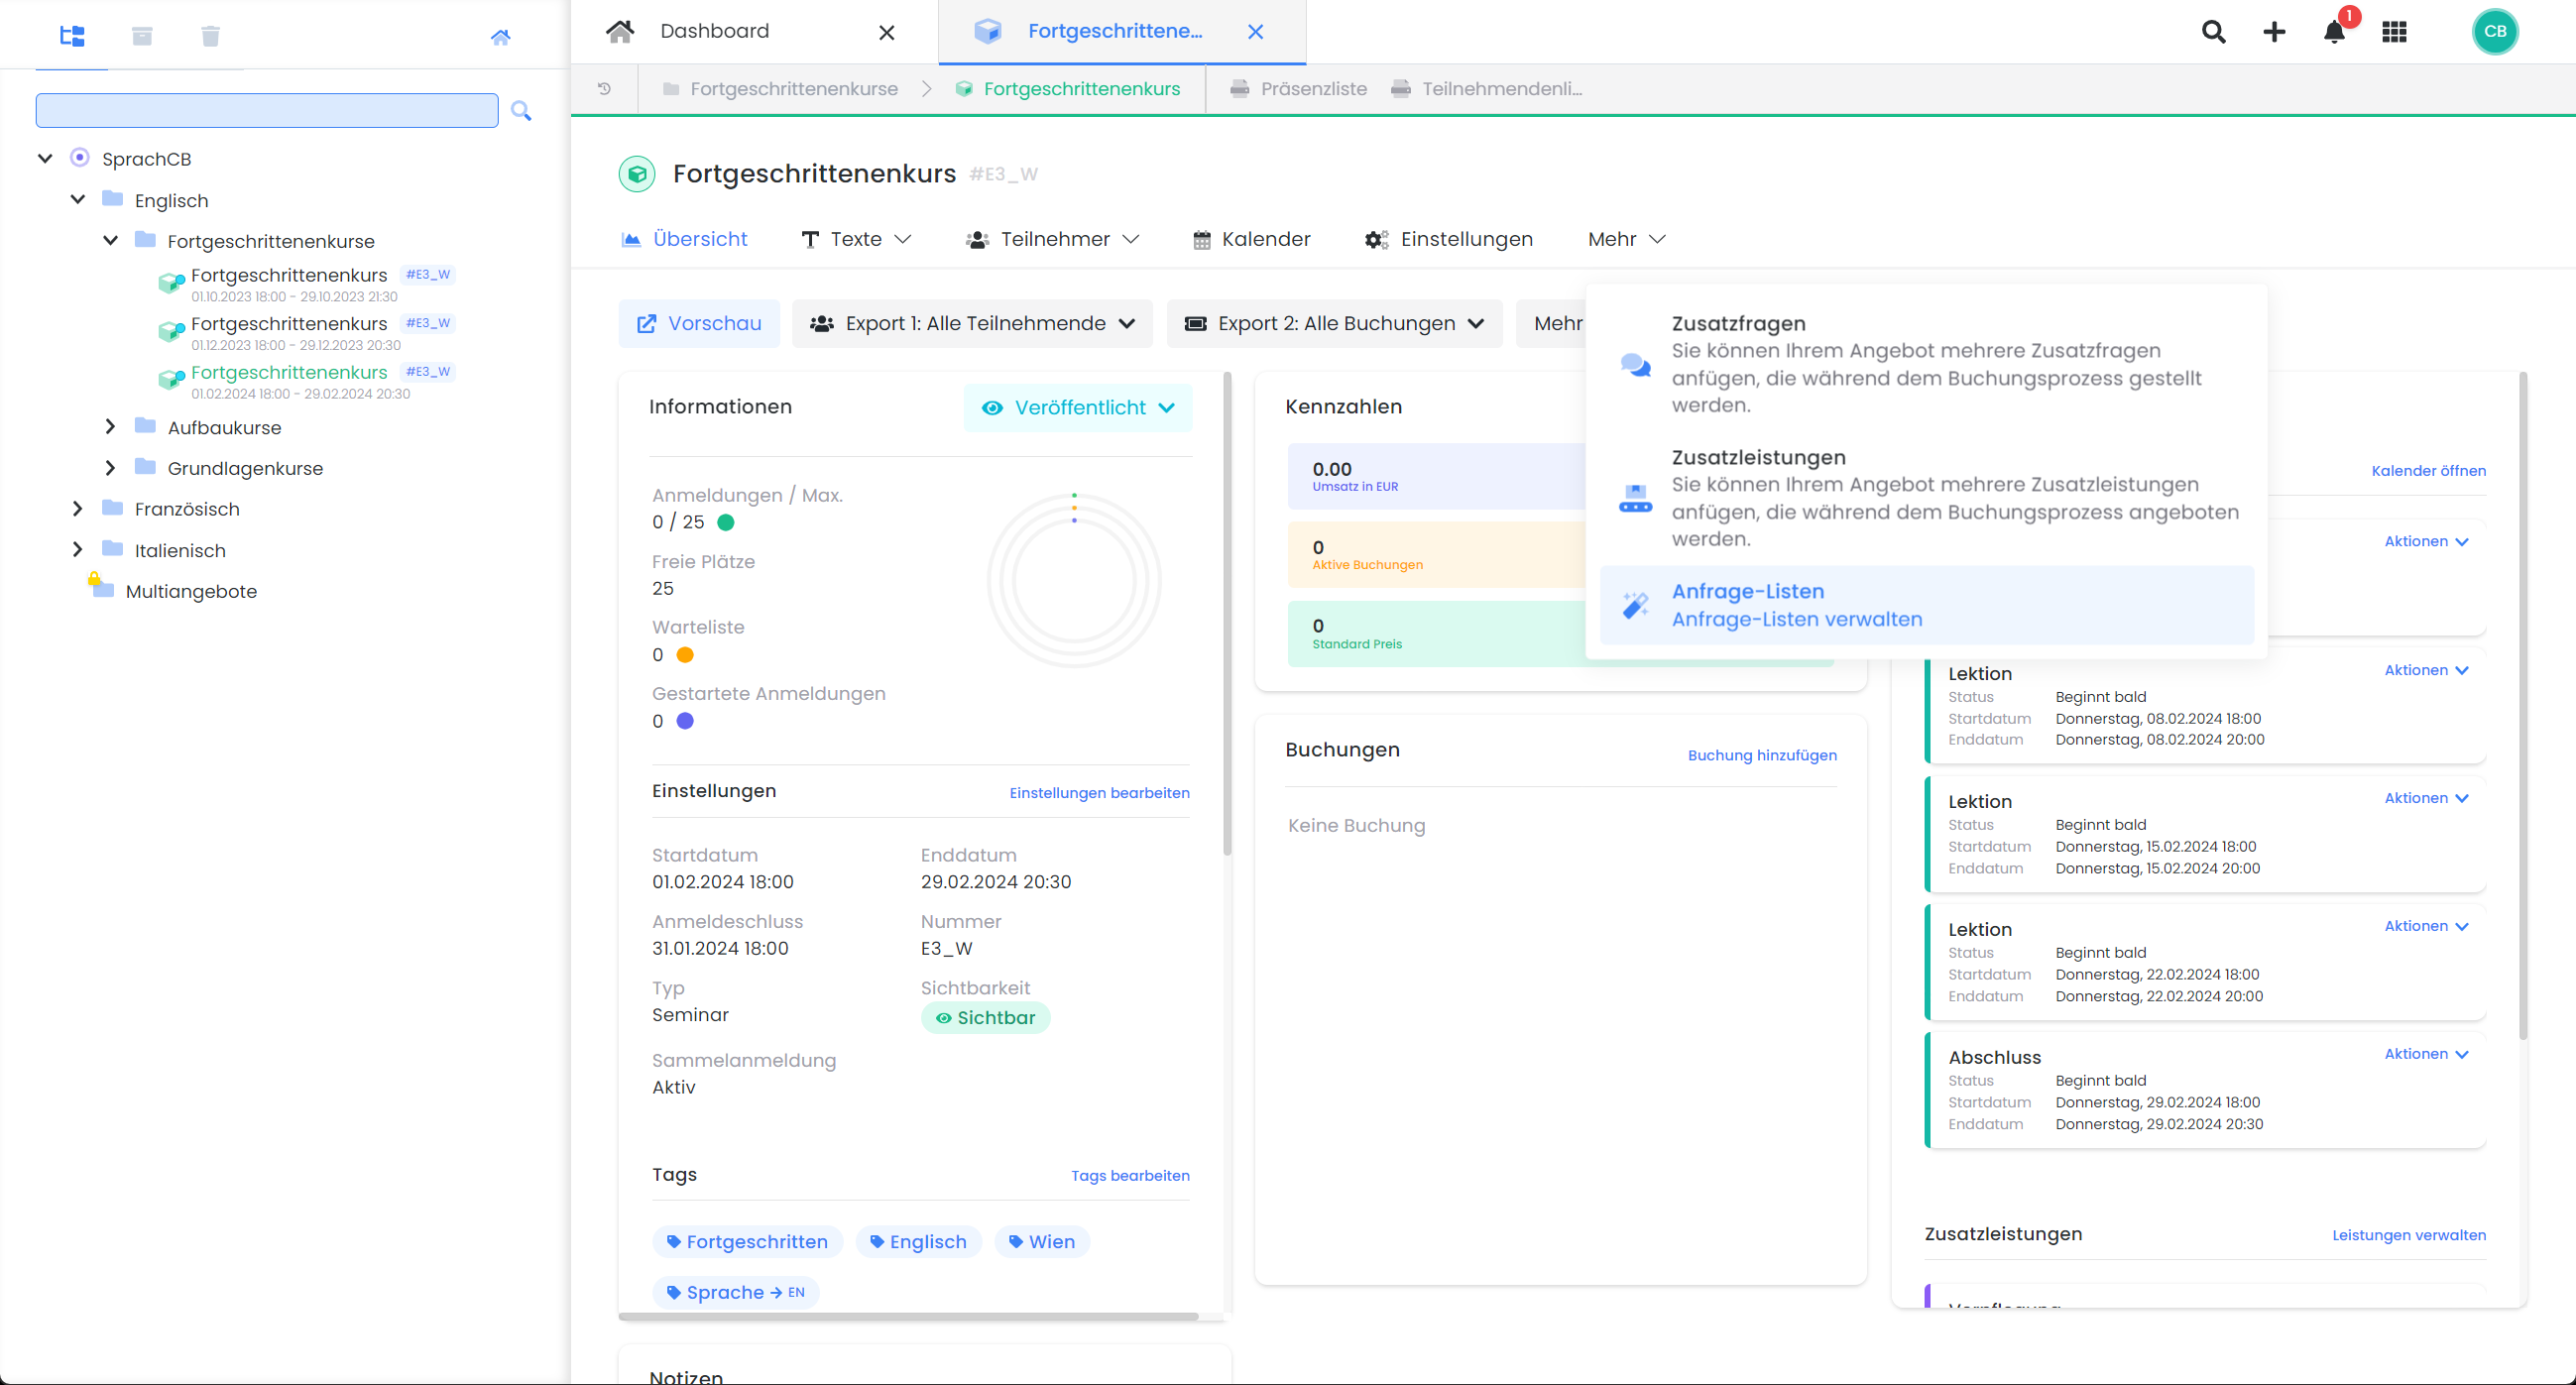Screen dimensions: 2576x1385
Task: Open Export 1: Alle Teilnehmende dropdown
Action: tap(972, 323)
